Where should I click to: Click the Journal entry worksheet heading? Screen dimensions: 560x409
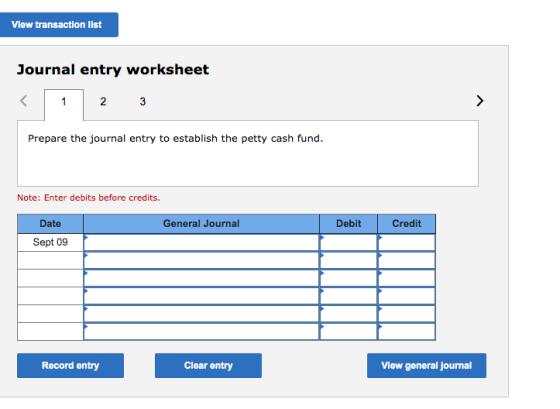pos(113,70)
